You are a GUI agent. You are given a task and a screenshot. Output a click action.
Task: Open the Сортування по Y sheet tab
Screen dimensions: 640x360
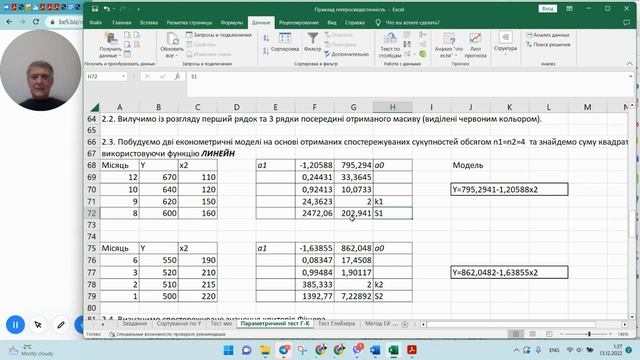coord(179,324)
